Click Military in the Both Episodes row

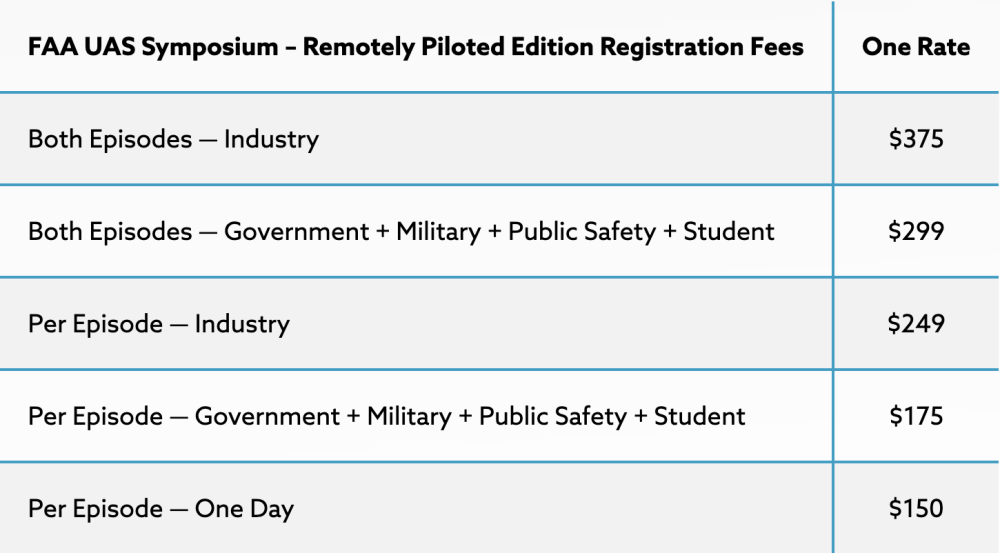pos(441,231)
